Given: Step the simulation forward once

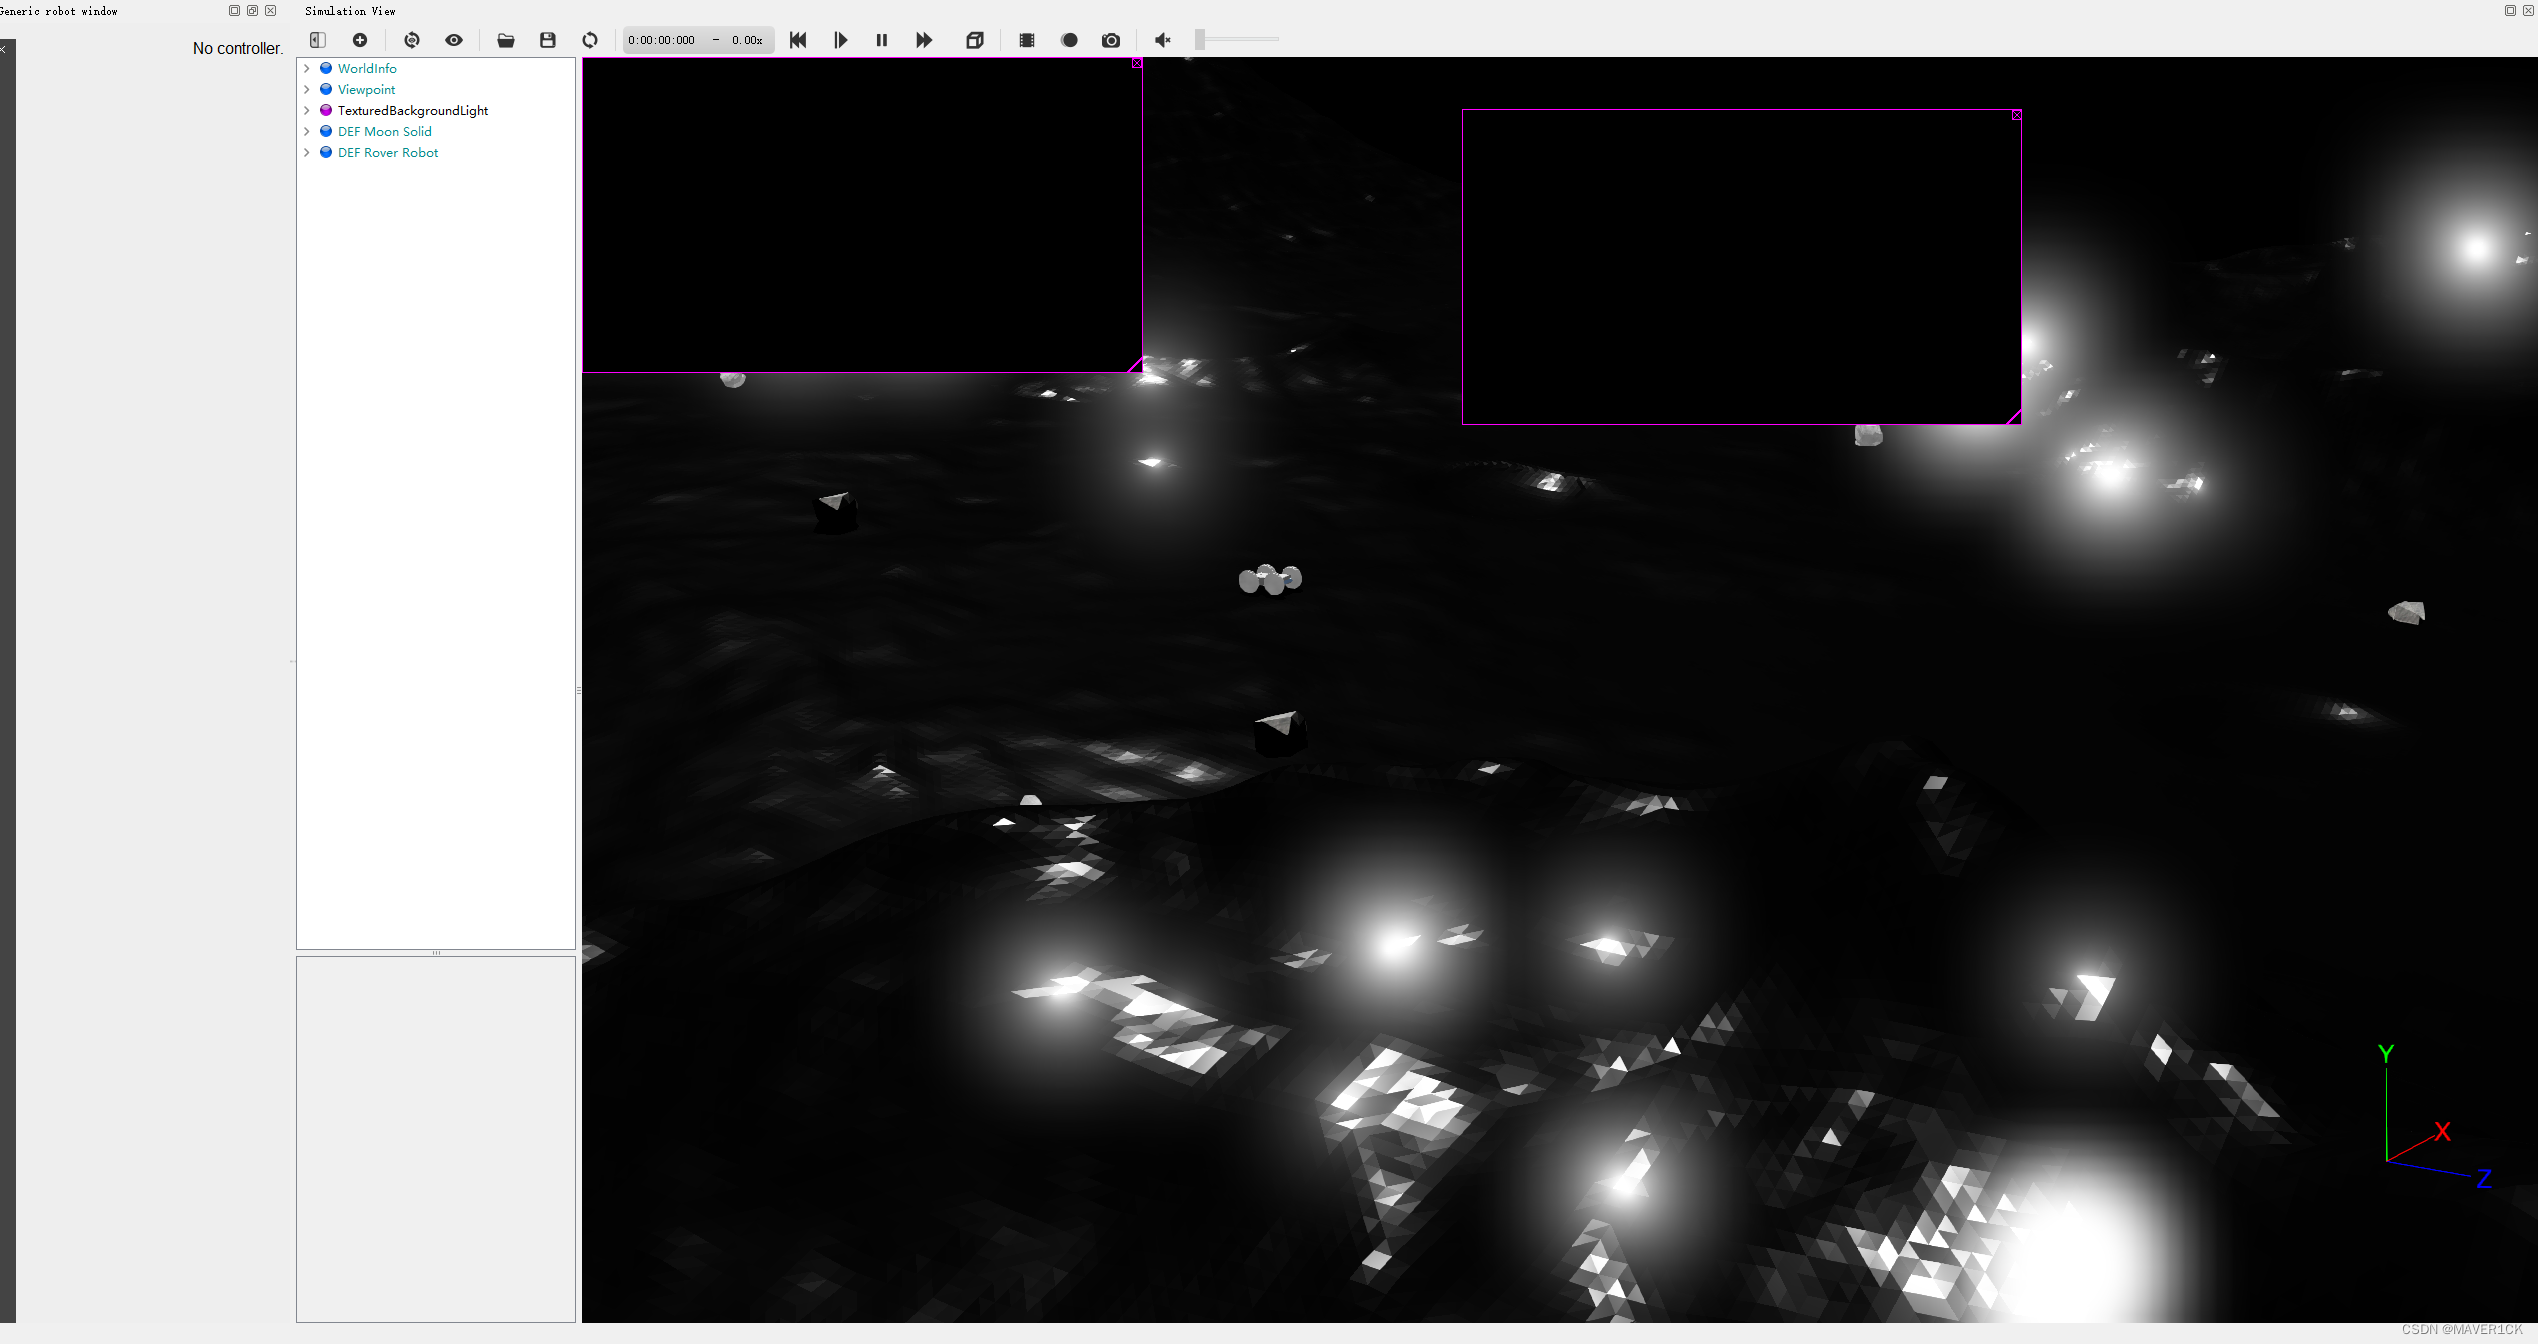Looking at the screenshot, I should tap(840, 40).
